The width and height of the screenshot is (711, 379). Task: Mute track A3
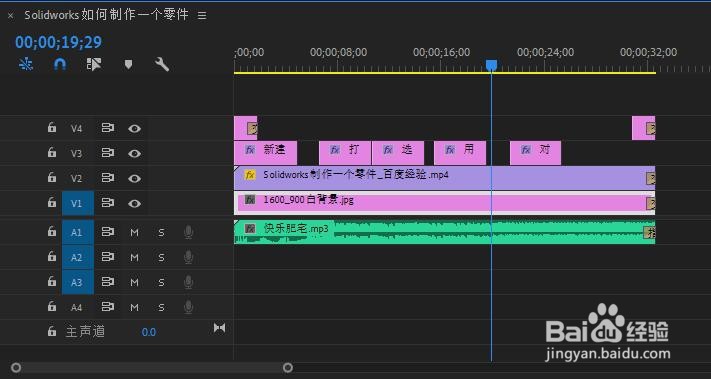coord(134,282)
